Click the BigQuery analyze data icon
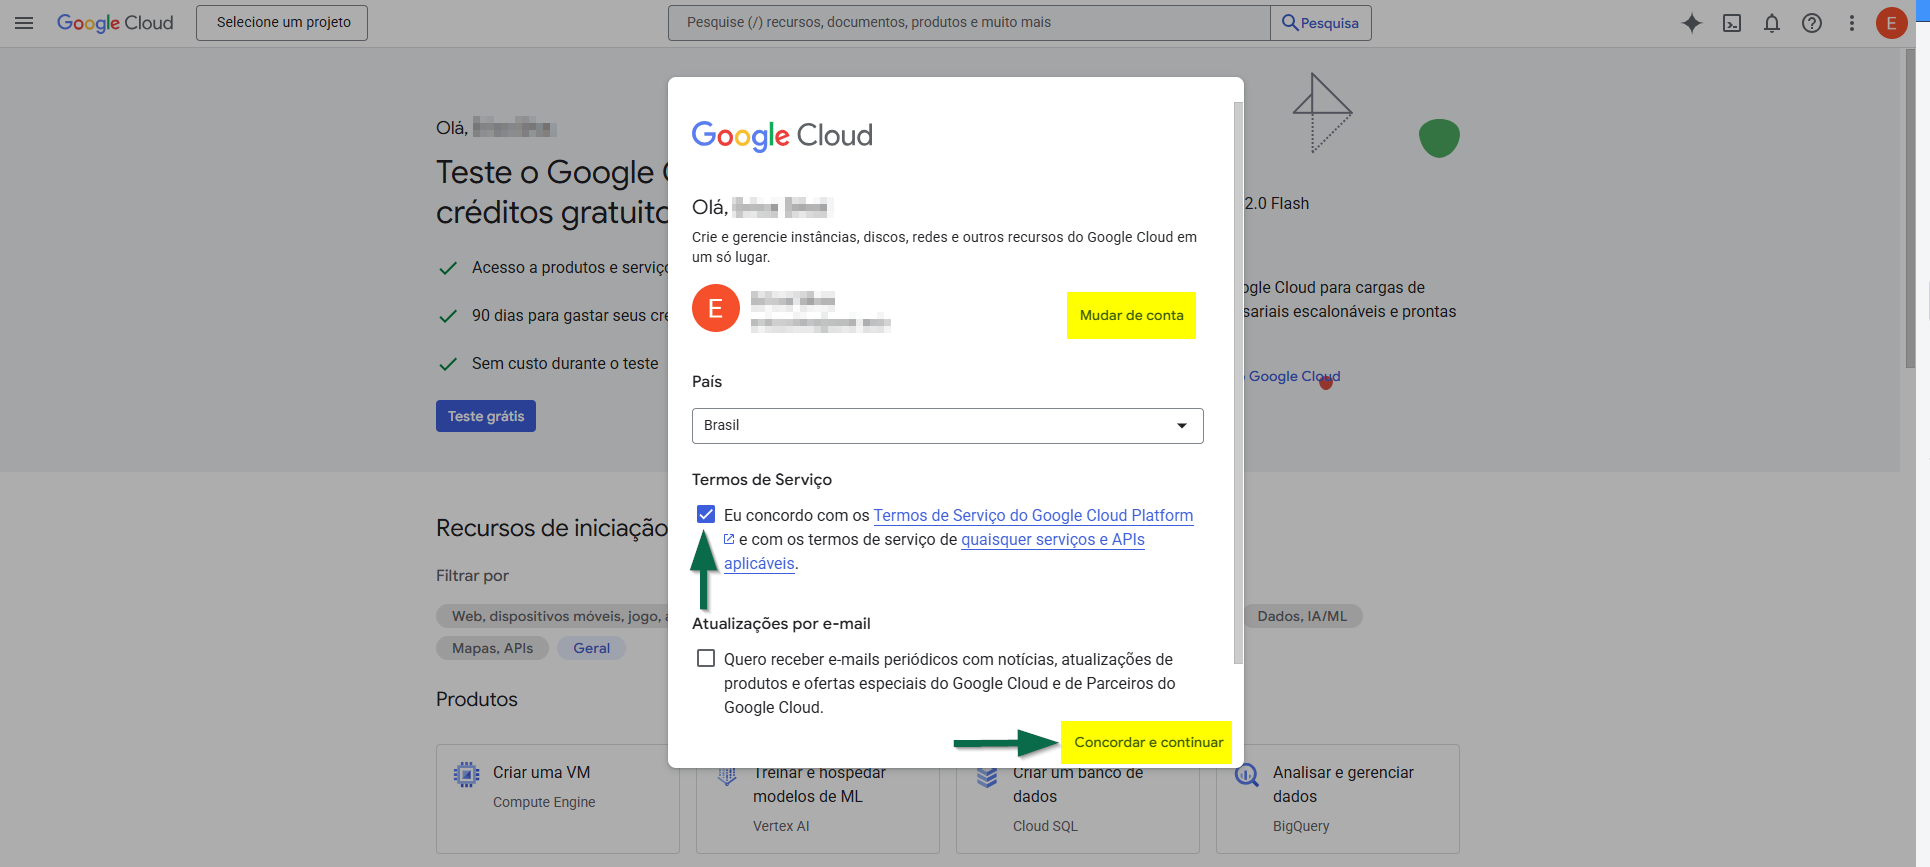The height and width of the screenshot is (867, 1930). coord(1246,774)
